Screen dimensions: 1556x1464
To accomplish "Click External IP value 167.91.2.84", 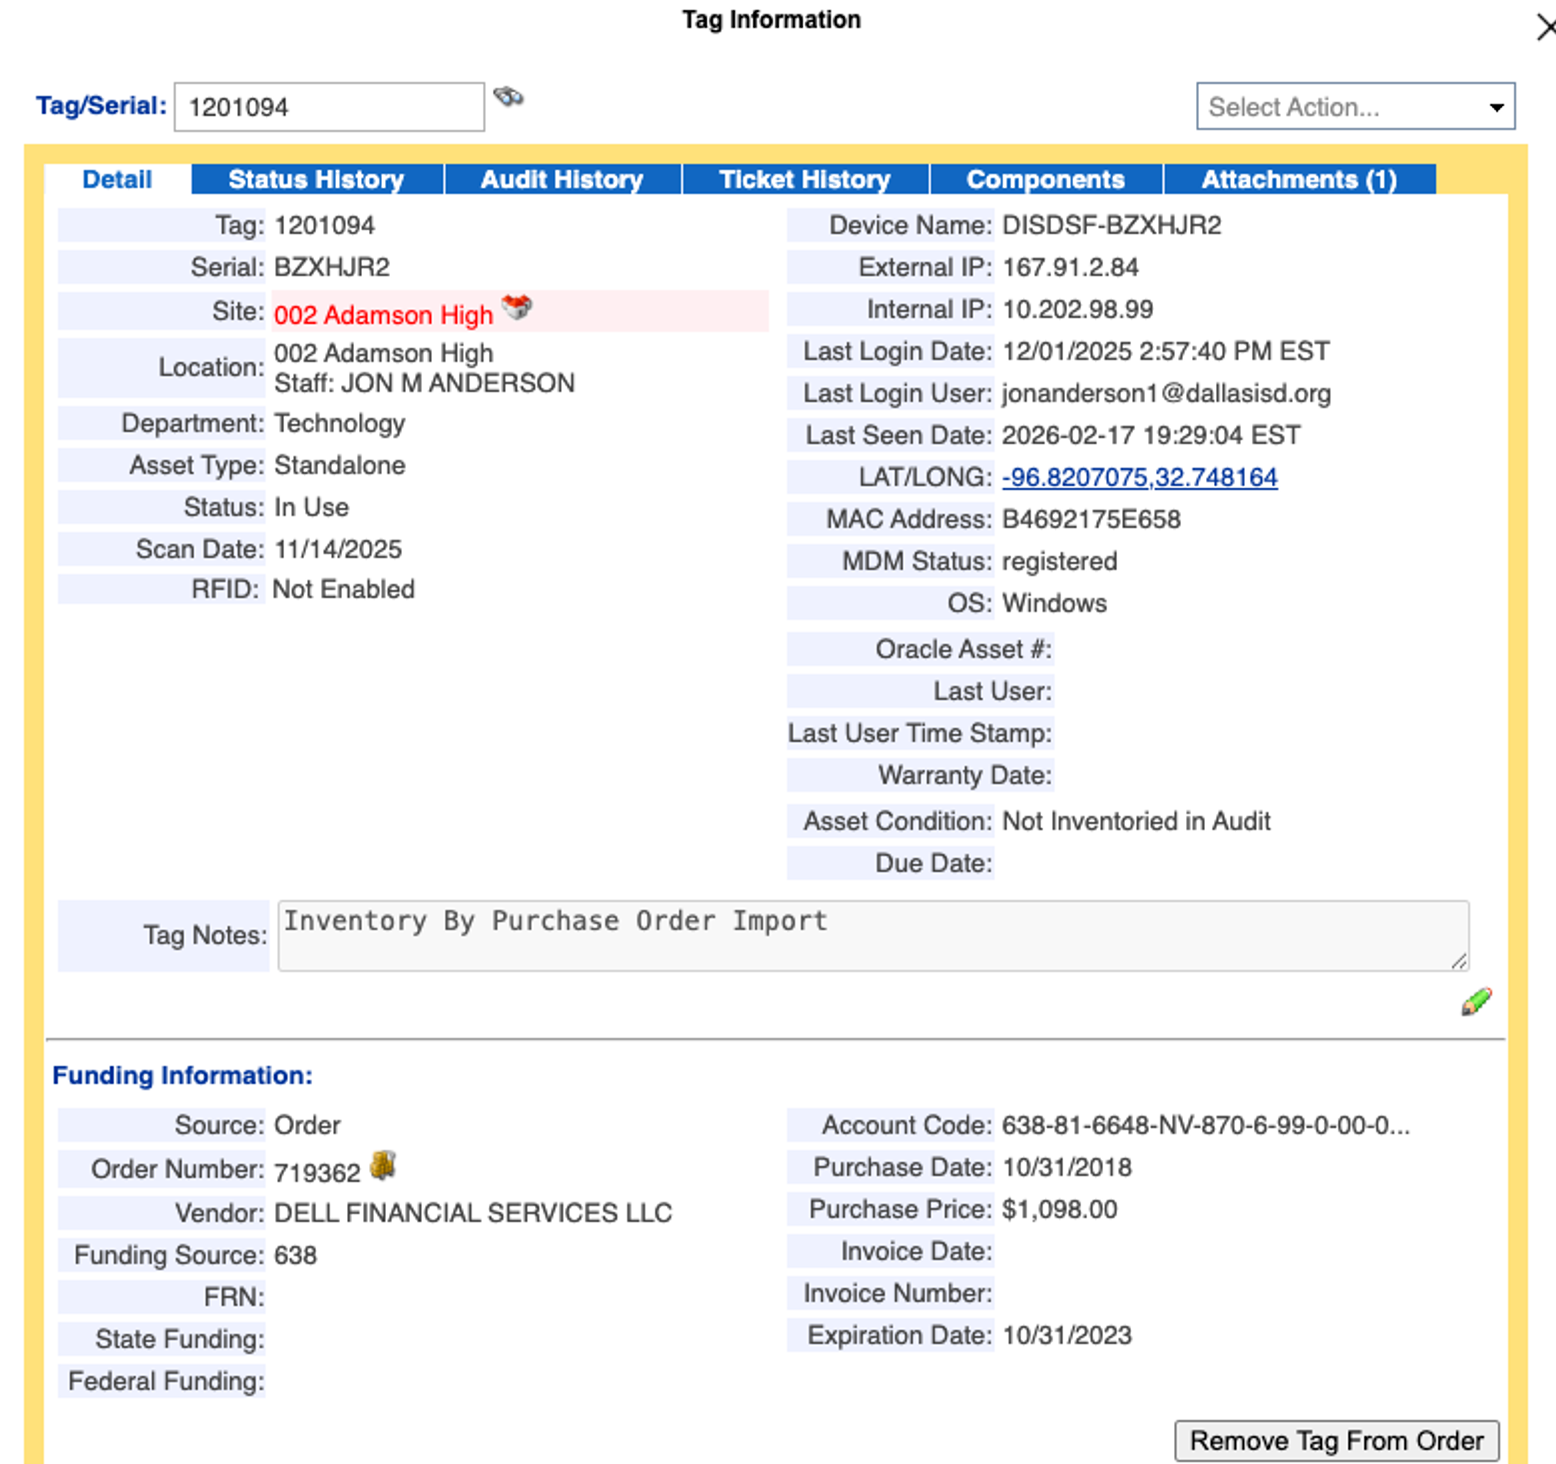I will pos(1070,267).
